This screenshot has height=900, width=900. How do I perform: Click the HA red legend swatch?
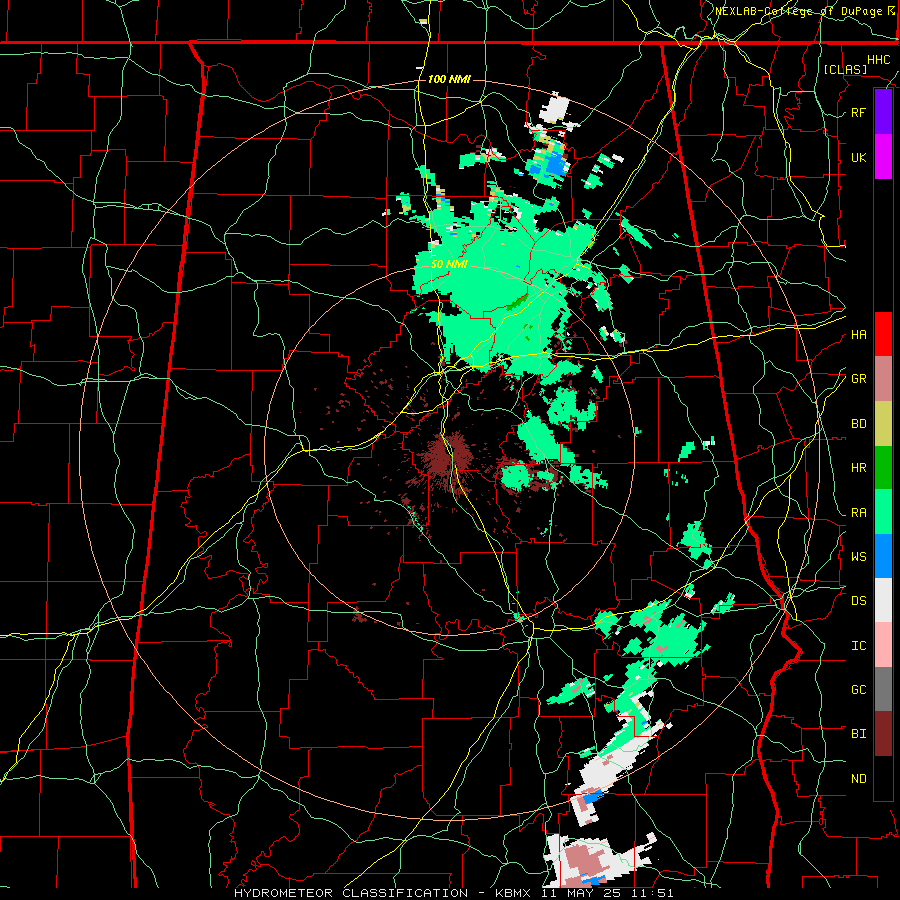pos(883,334)
